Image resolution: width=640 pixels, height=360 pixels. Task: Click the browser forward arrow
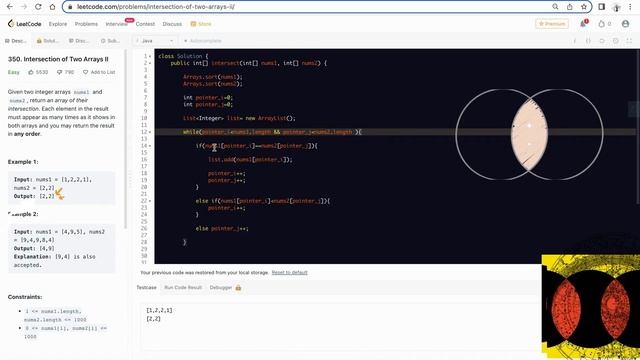[x=24, y=7]
